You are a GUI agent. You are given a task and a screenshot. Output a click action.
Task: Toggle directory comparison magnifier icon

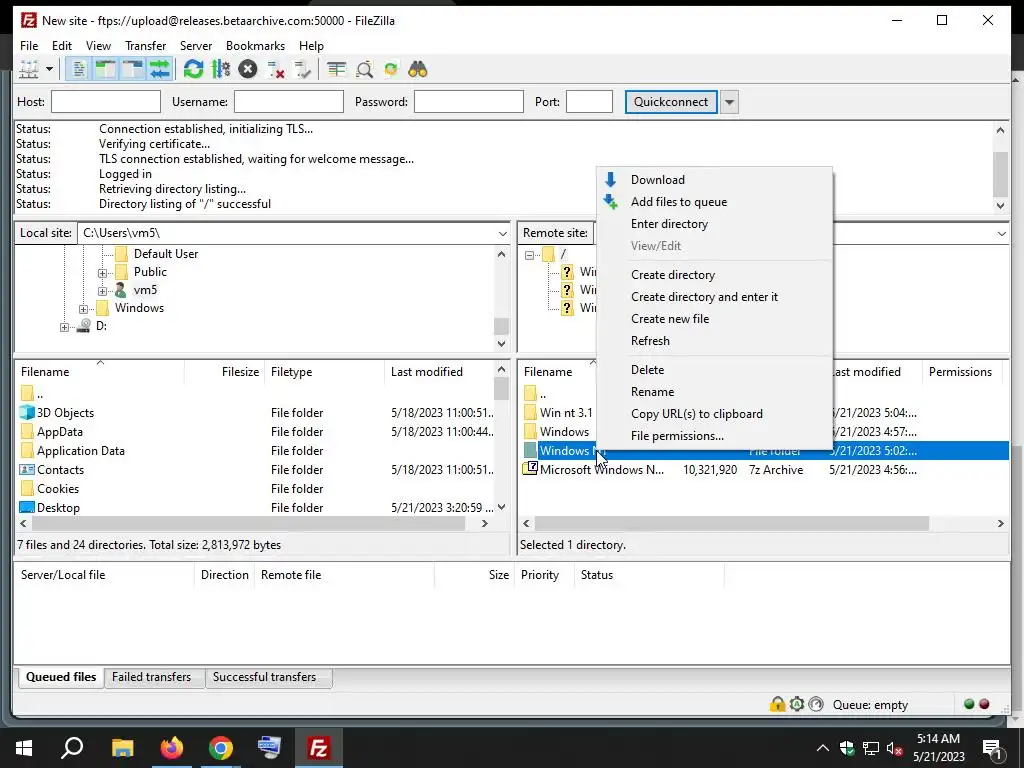[364, 69]
